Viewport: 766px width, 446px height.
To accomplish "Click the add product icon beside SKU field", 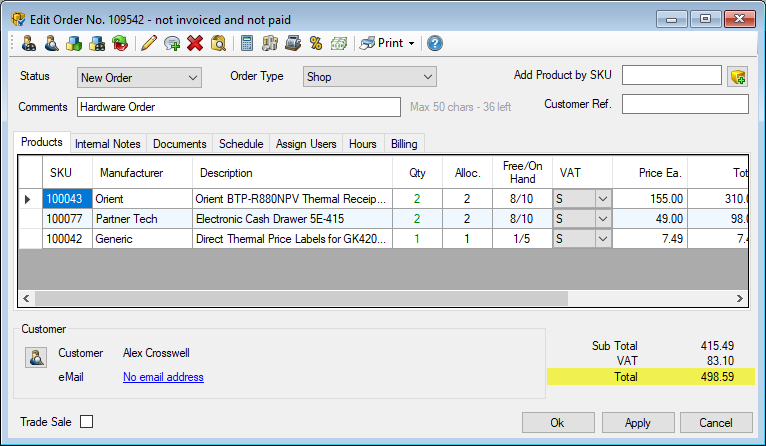I will click(738, 76).
